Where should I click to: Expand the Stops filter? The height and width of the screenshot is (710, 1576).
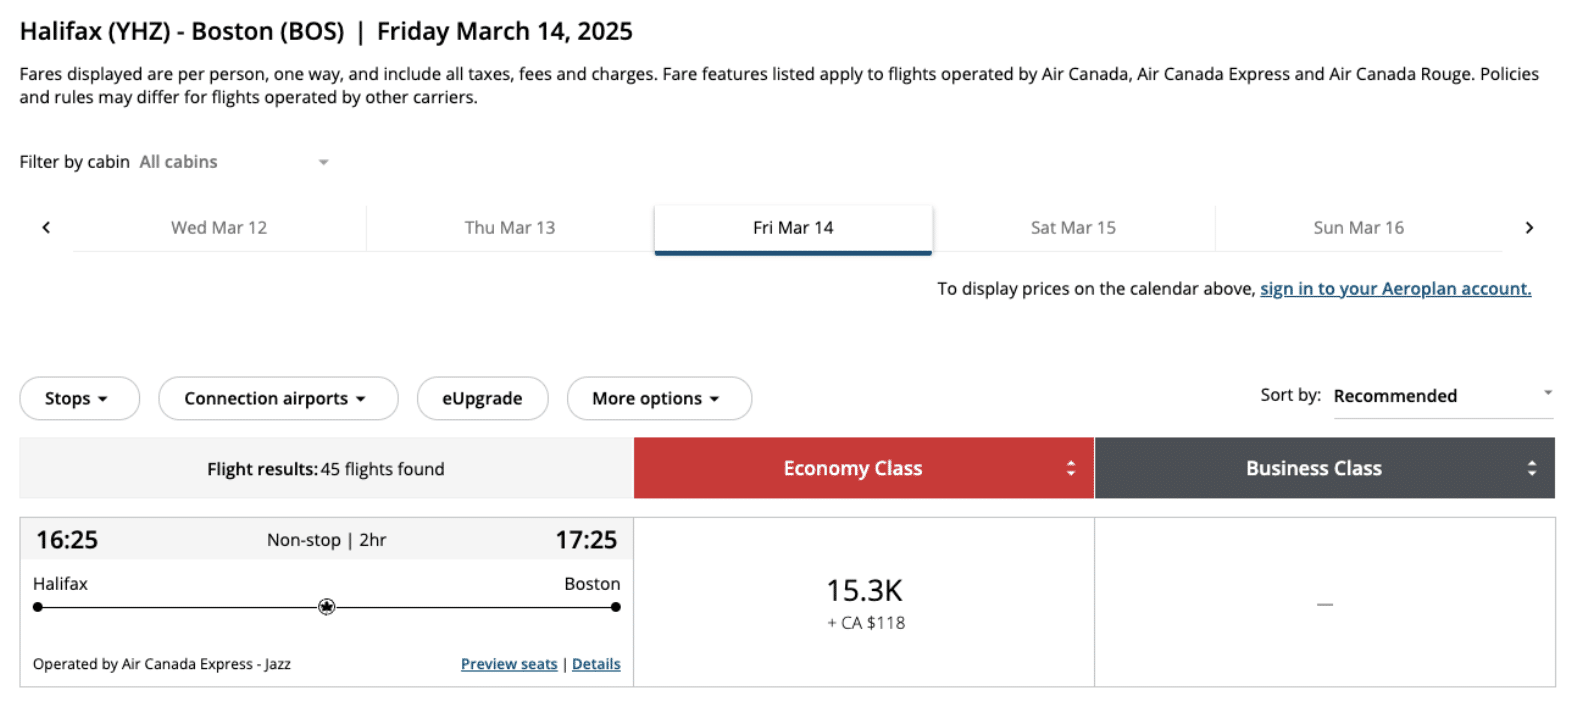tap(79, 398)
